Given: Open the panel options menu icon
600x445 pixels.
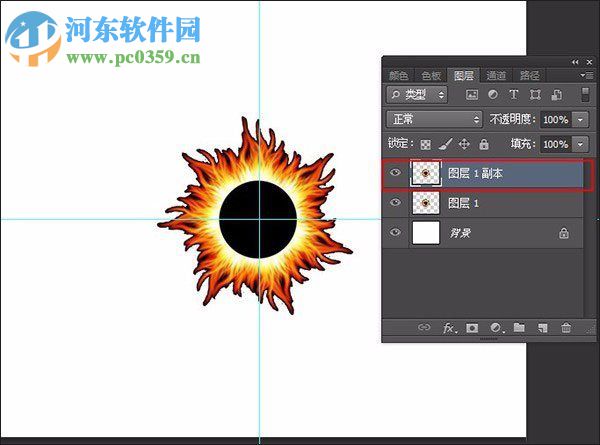Looking at the screenshot, I should pyautogui.click(x=586, y=75).
